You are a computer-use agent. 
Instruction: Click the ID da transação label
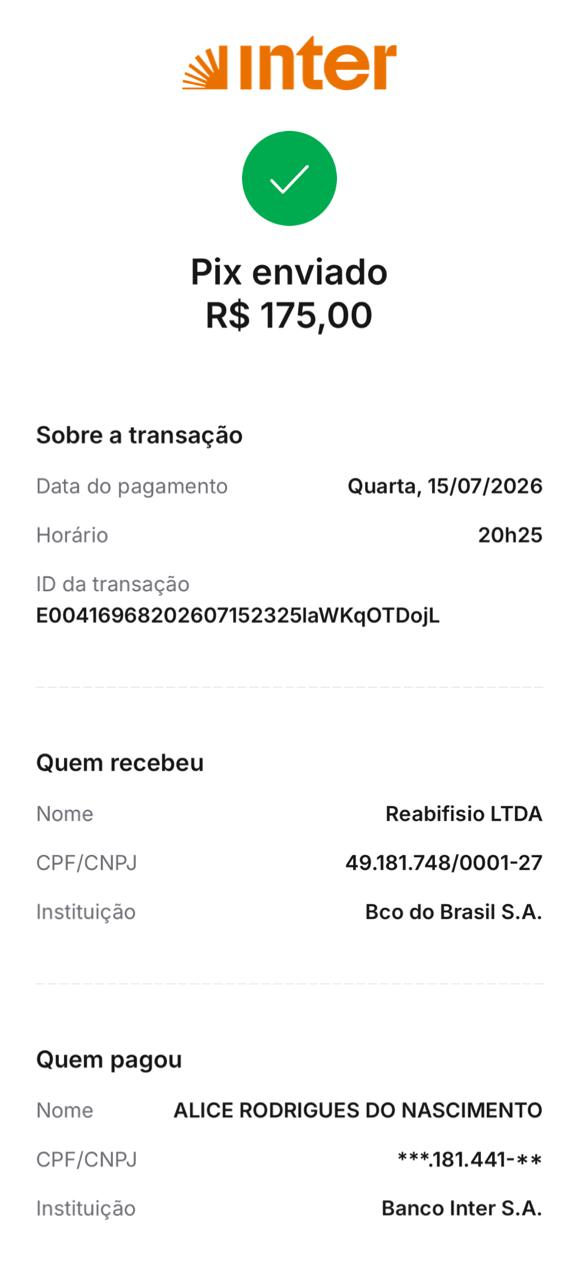pos(113,584)
